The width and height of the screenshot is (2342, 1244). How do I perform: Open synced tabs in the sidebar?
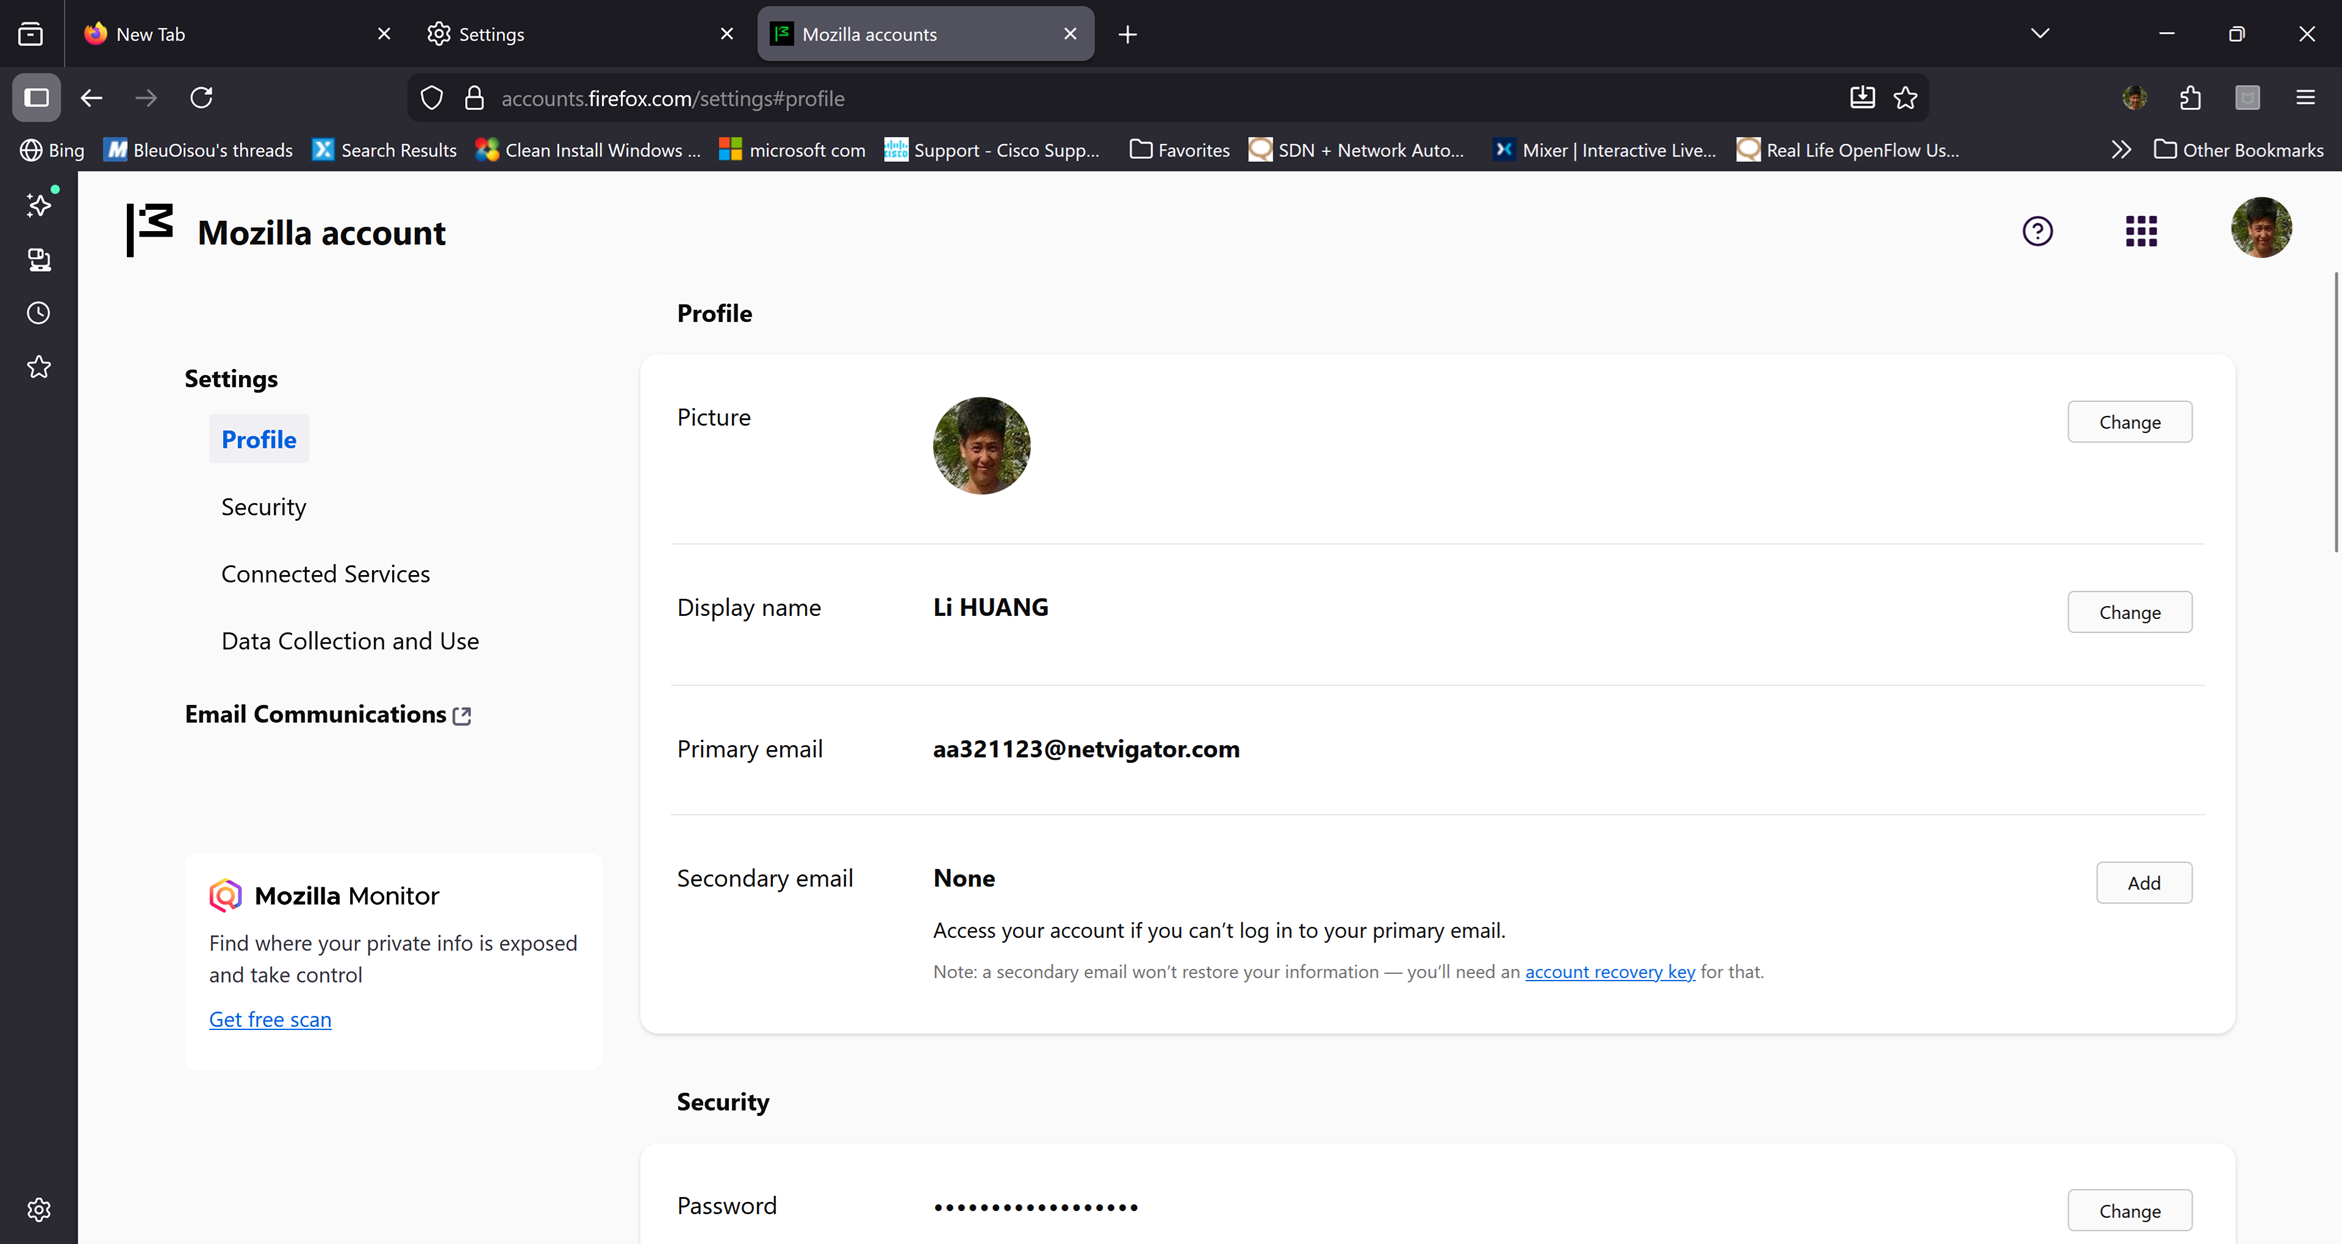(x=39, y=260)
